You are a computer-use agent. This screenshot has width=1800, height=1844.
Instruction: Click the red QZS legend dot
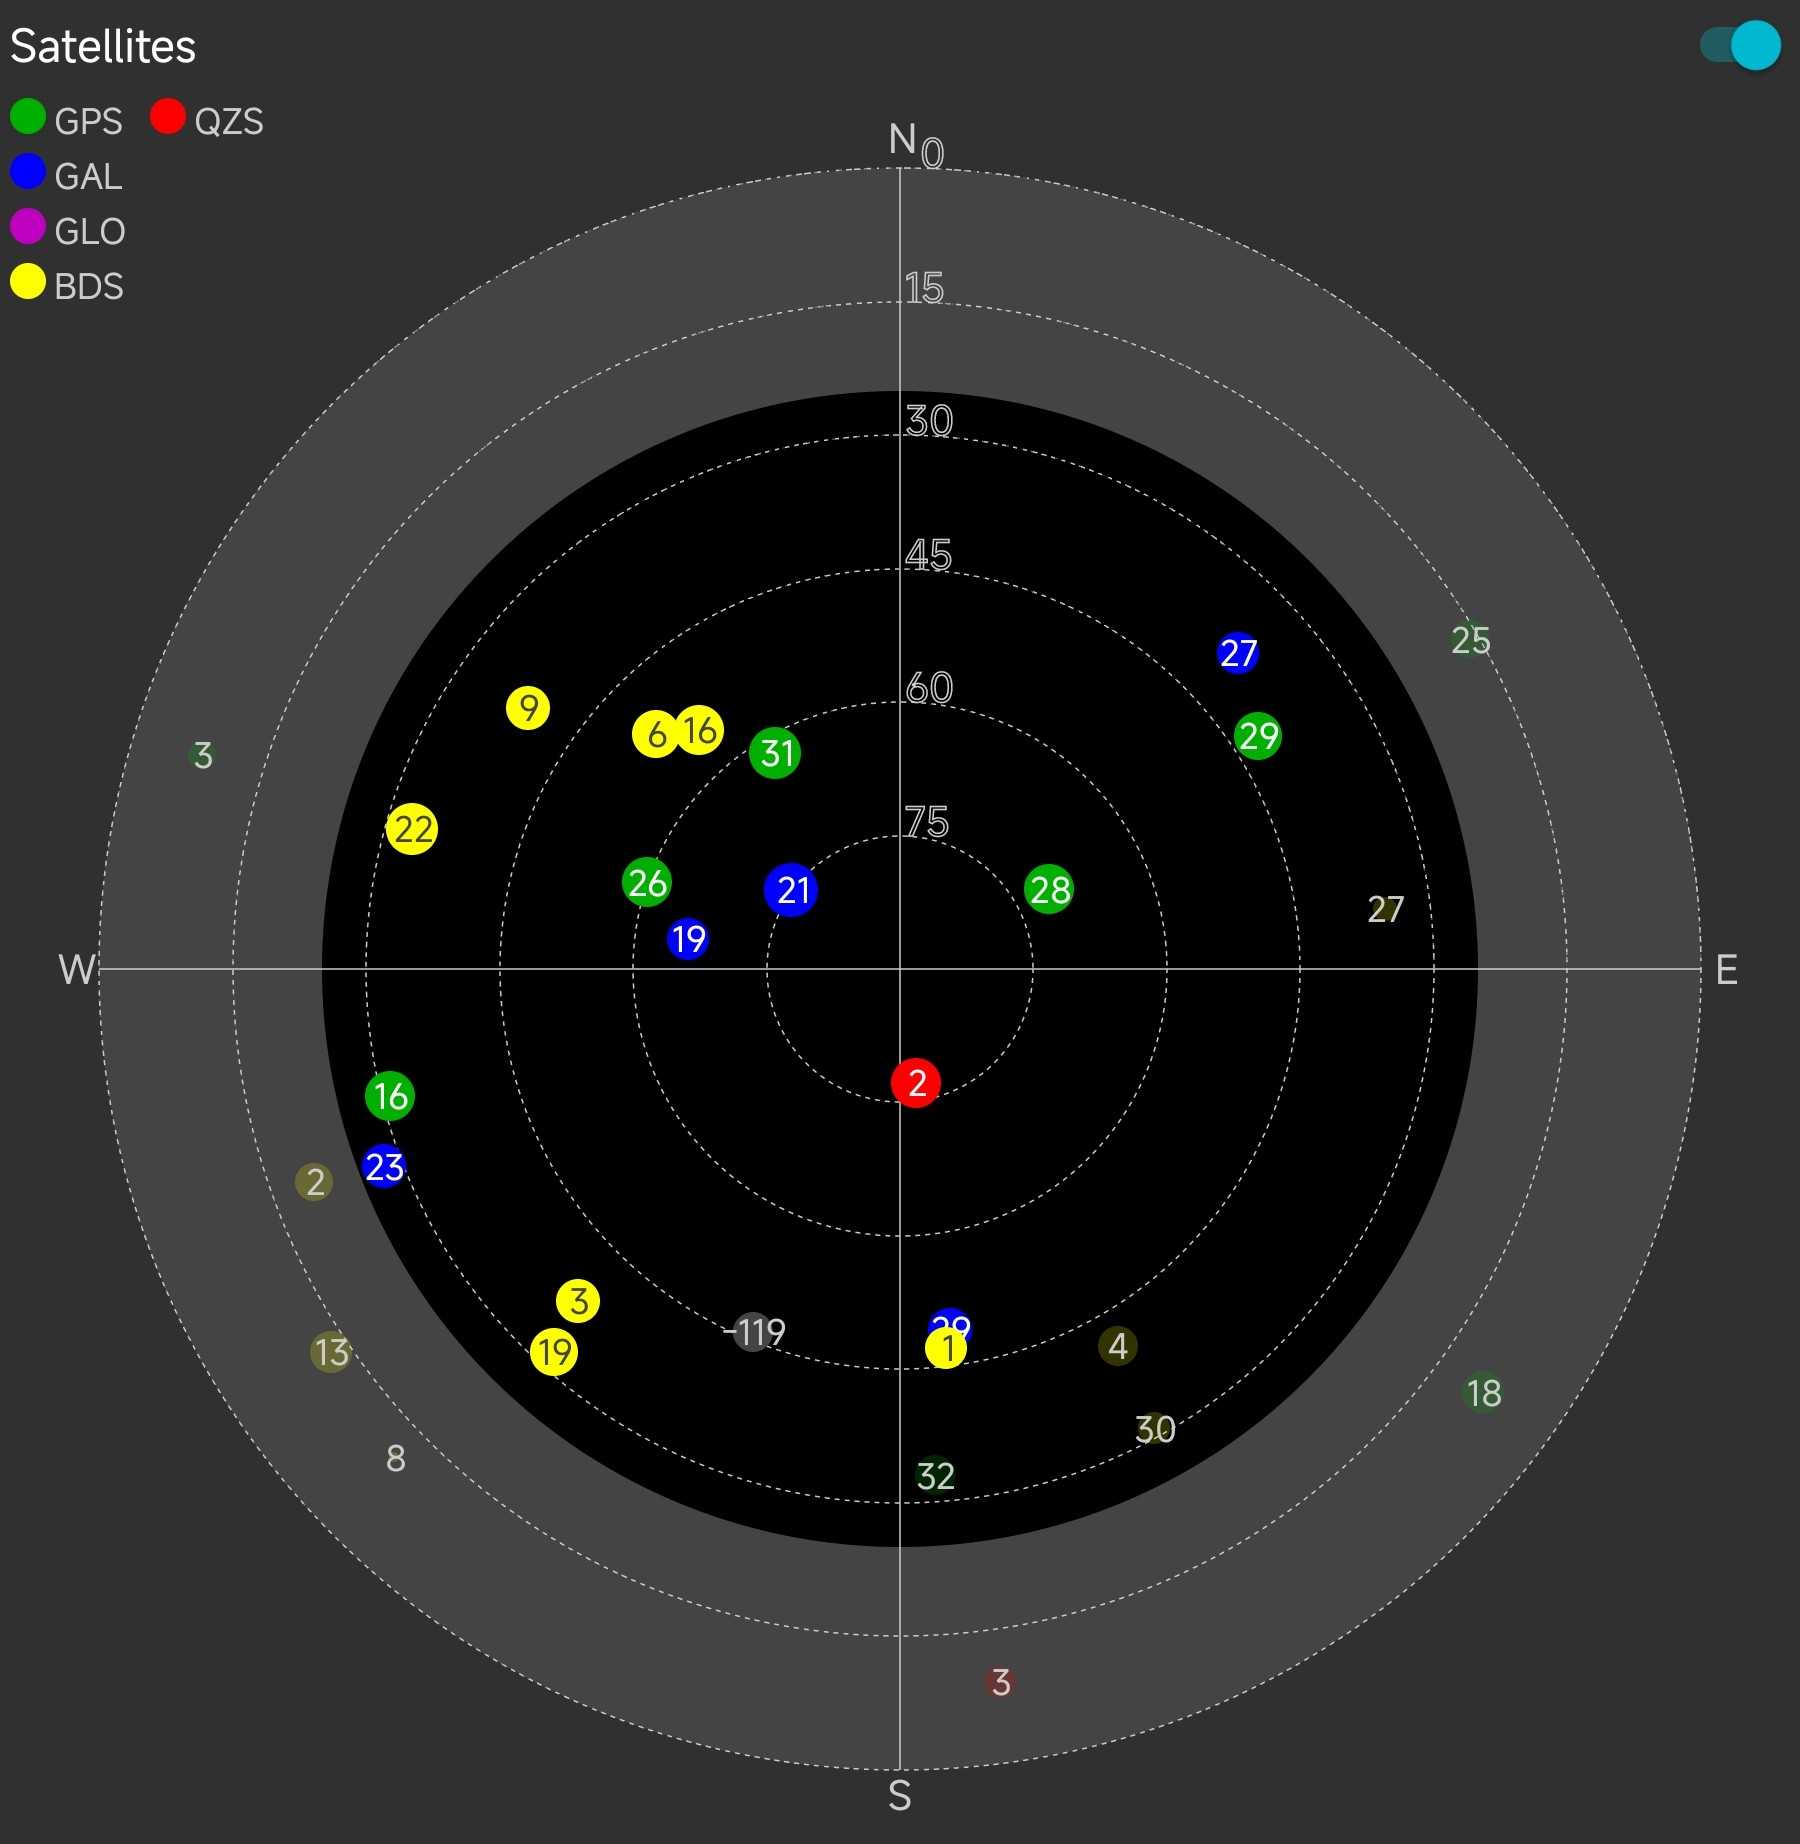[x=168, y=117]
